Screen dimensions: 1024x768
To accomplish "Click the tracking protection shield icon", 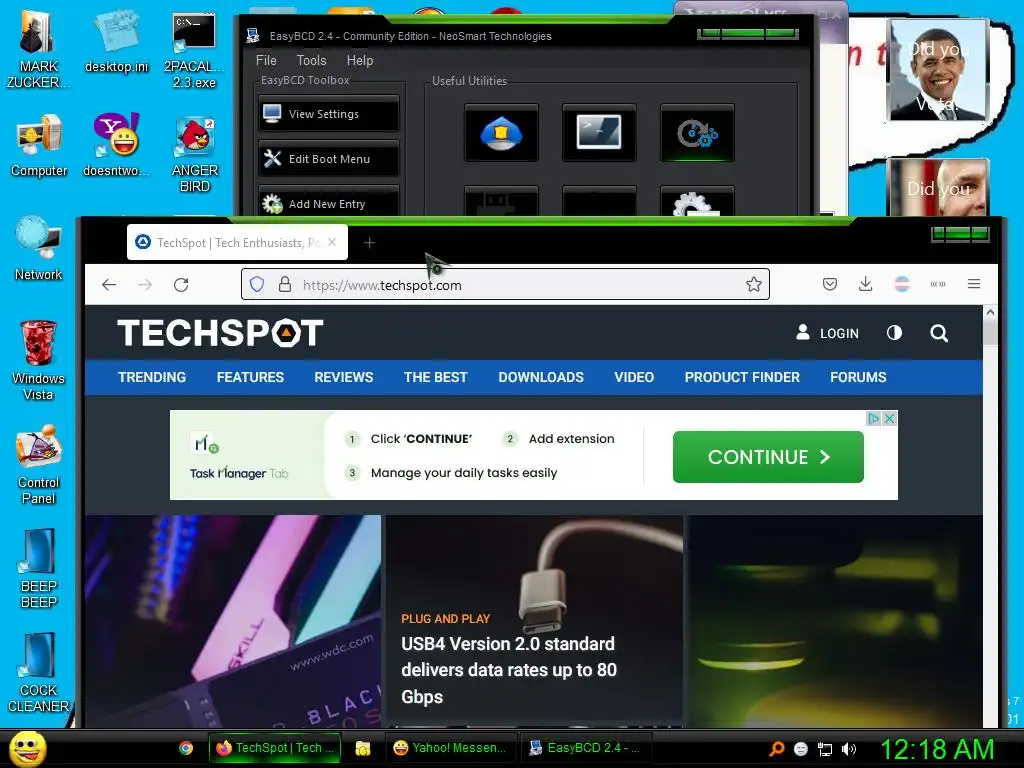I will [257, 285].
